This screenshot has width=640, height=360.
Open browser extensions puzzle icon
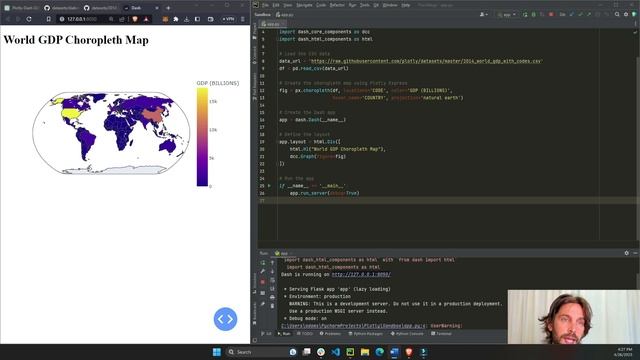tap(176, 19)
